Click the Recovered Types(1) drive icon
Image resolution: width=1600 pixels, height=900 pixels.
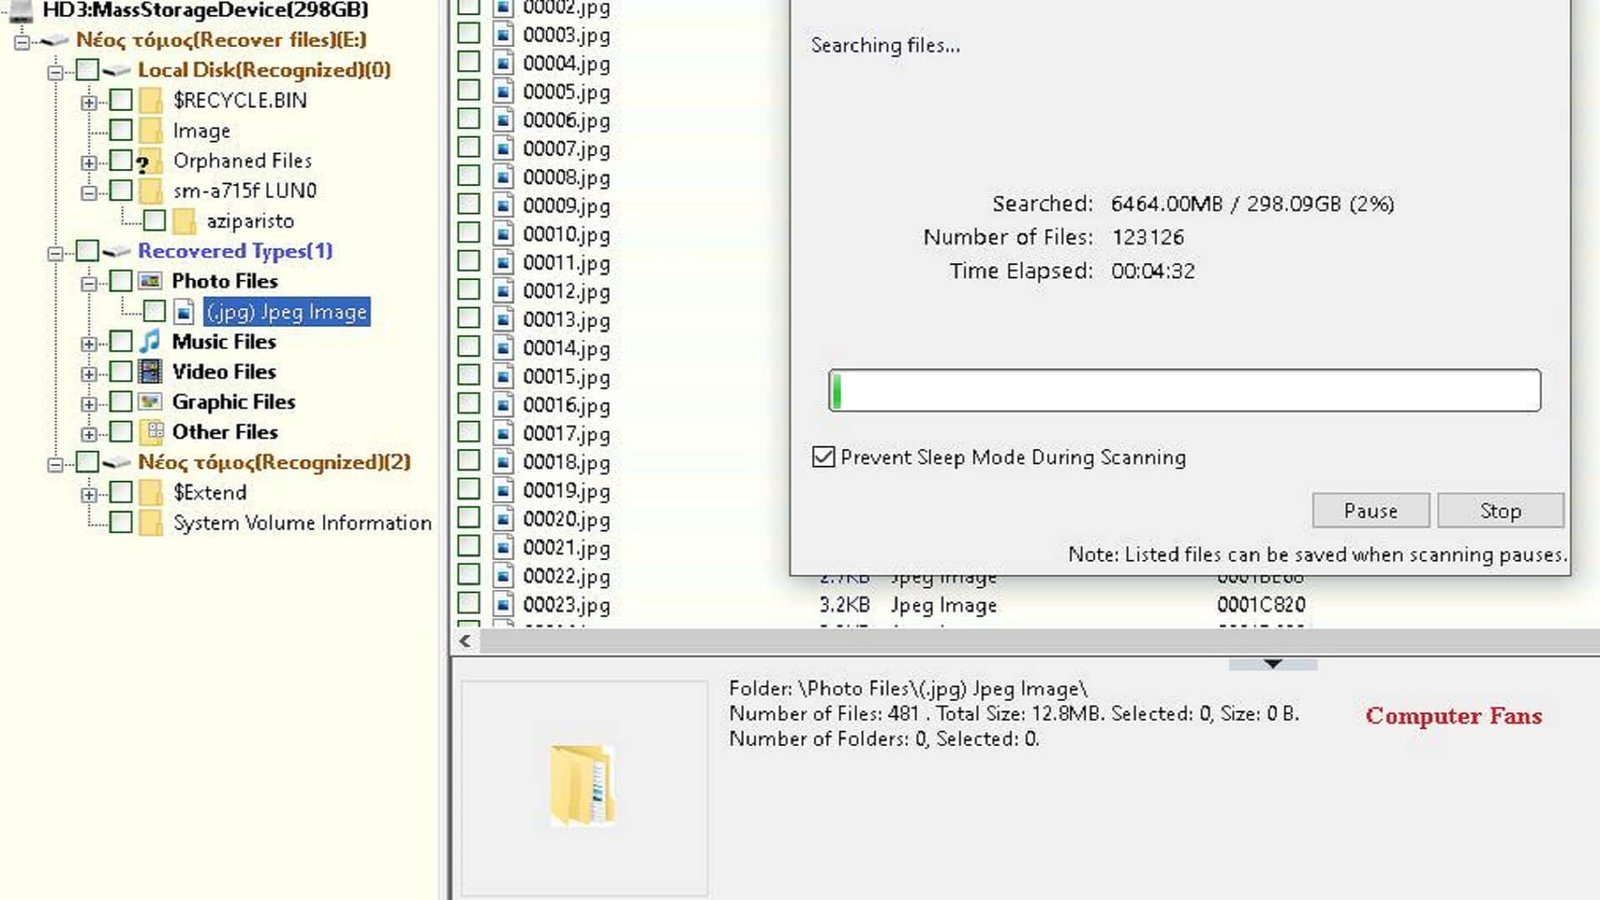(117, 251)
